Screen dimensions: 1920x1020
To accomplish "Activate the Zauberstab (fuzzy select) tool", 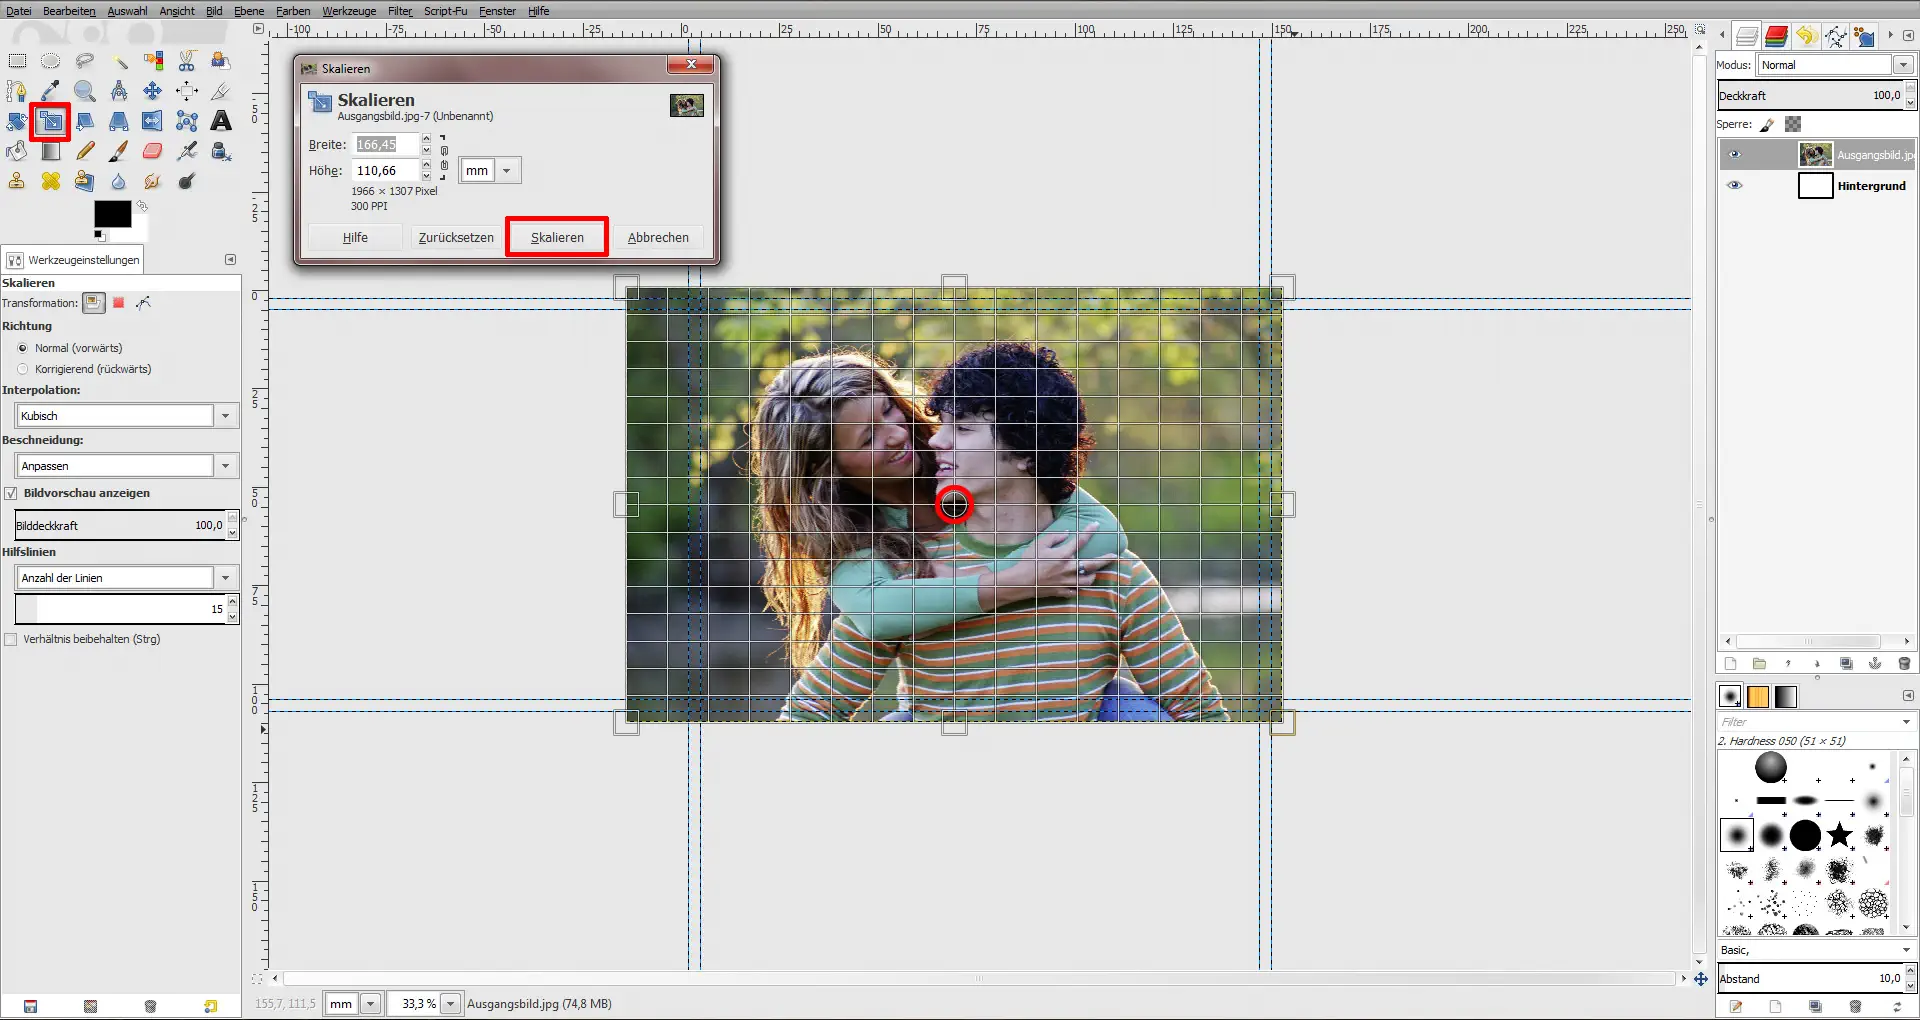I will tap(120, 60).
